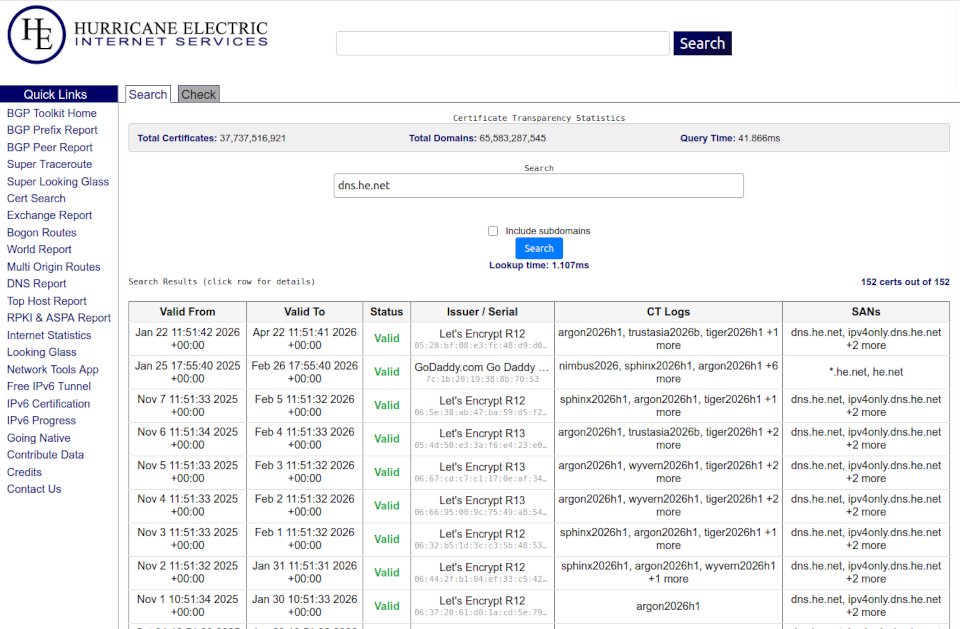Open certificate row valid from Jan 22 2026
960x629 pixels.
(539, 339)
